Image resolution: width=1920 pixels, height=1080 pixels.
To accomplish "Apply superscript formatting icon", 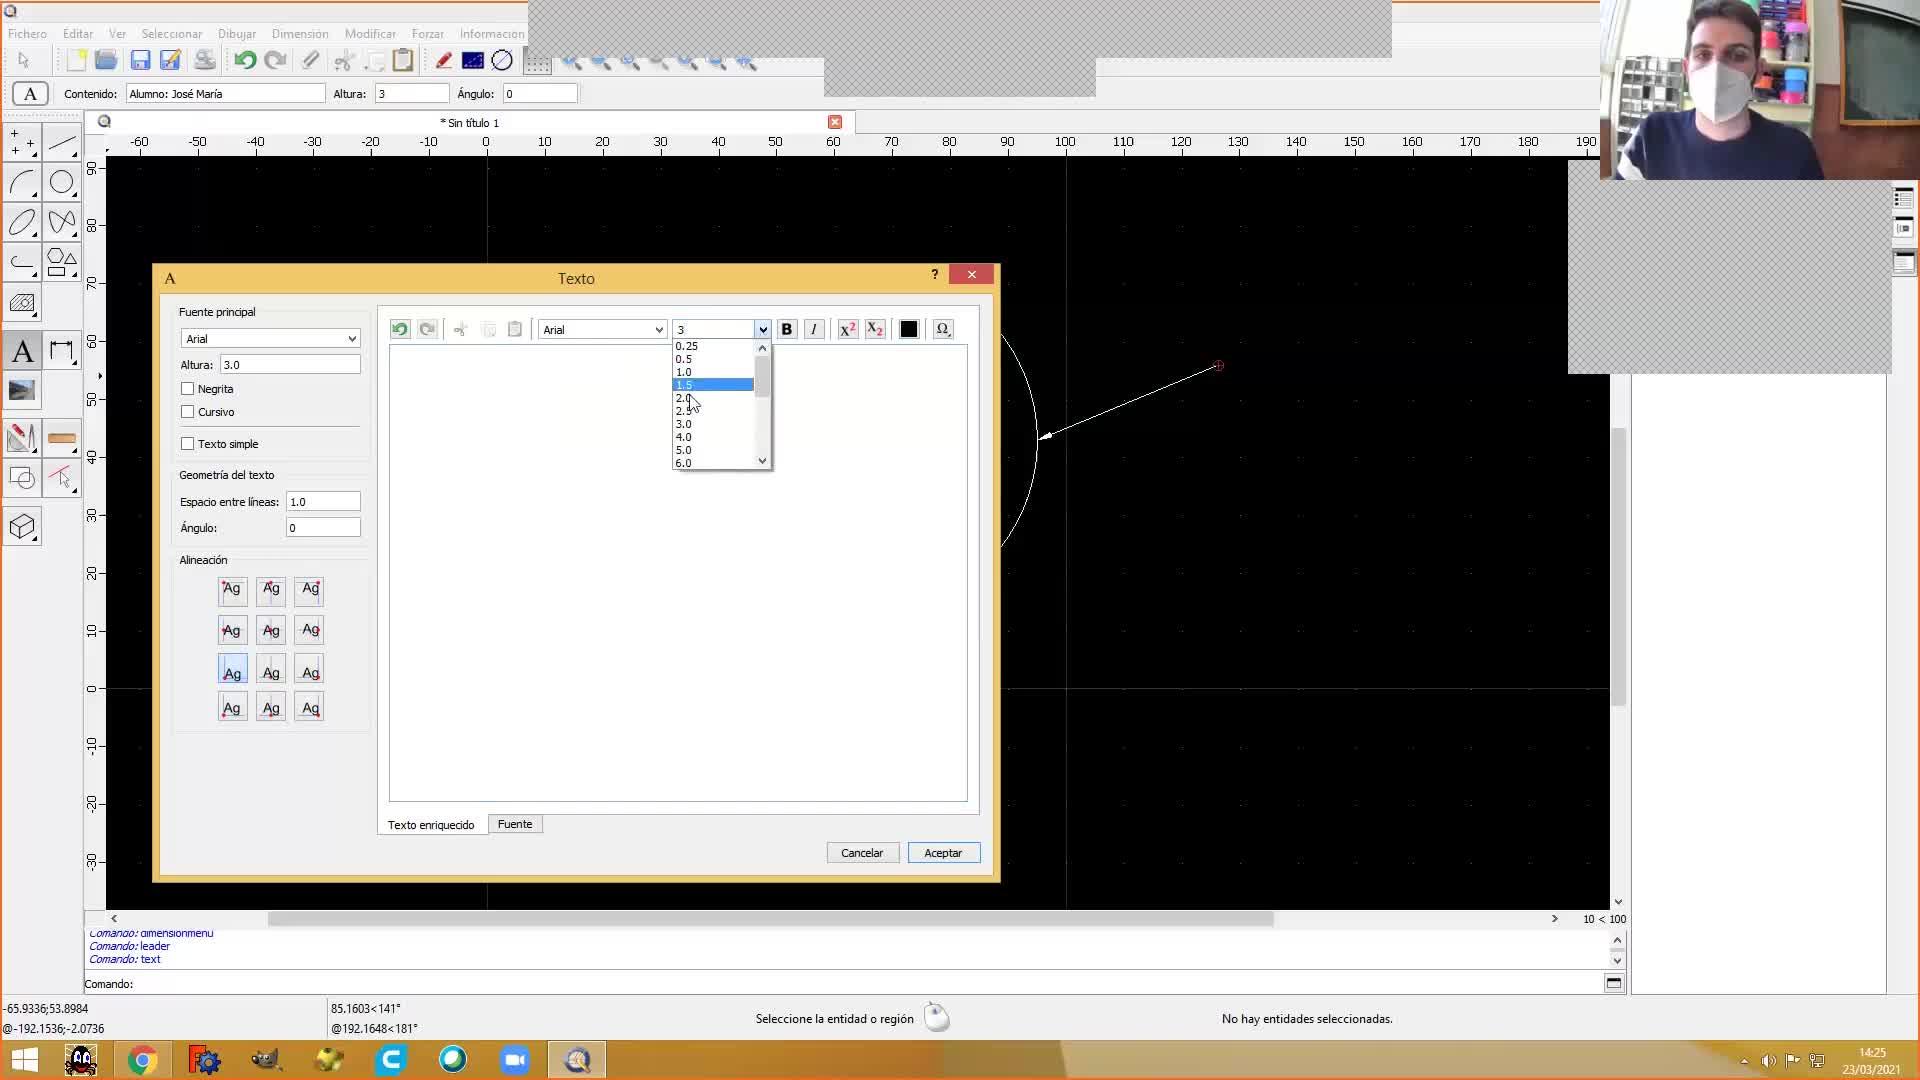I will (x=847, y=329).
